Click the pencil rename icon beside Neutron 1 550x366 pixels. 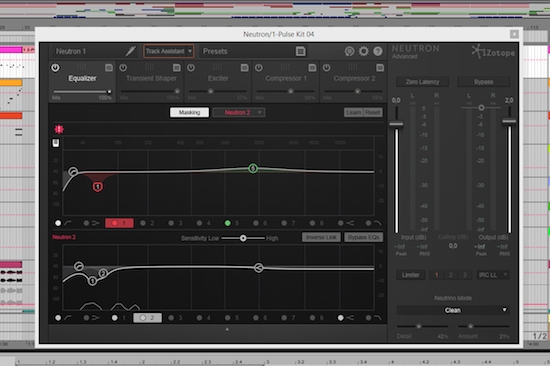tap(130, 51)
